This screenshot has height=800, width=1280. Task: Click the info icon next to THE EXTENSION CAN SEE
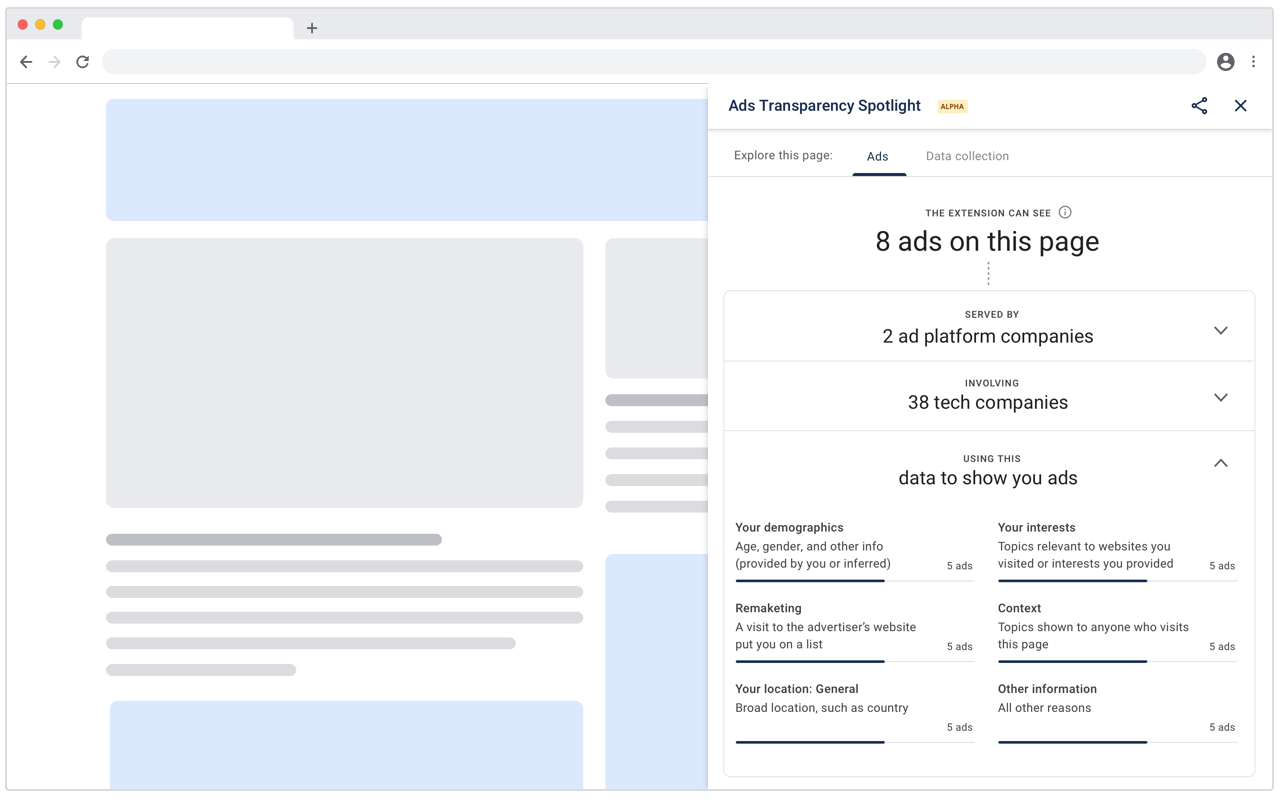click(x=1064, y=212)
